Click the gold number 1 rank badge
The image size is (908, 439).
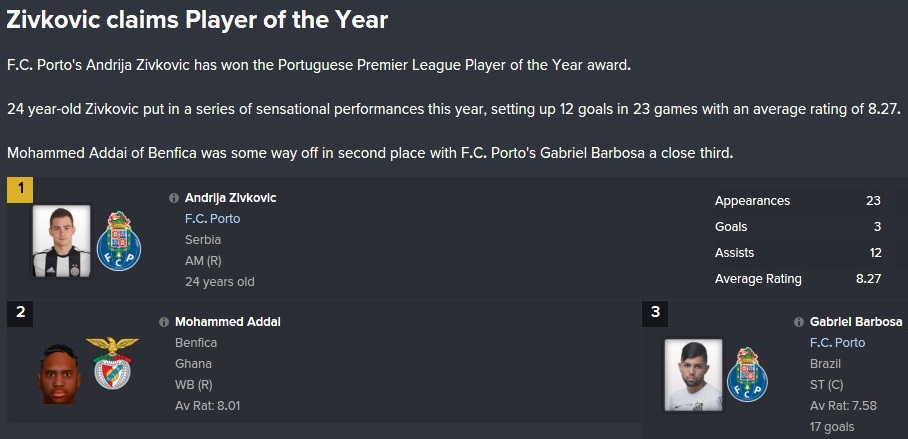(x=20, y=189)
